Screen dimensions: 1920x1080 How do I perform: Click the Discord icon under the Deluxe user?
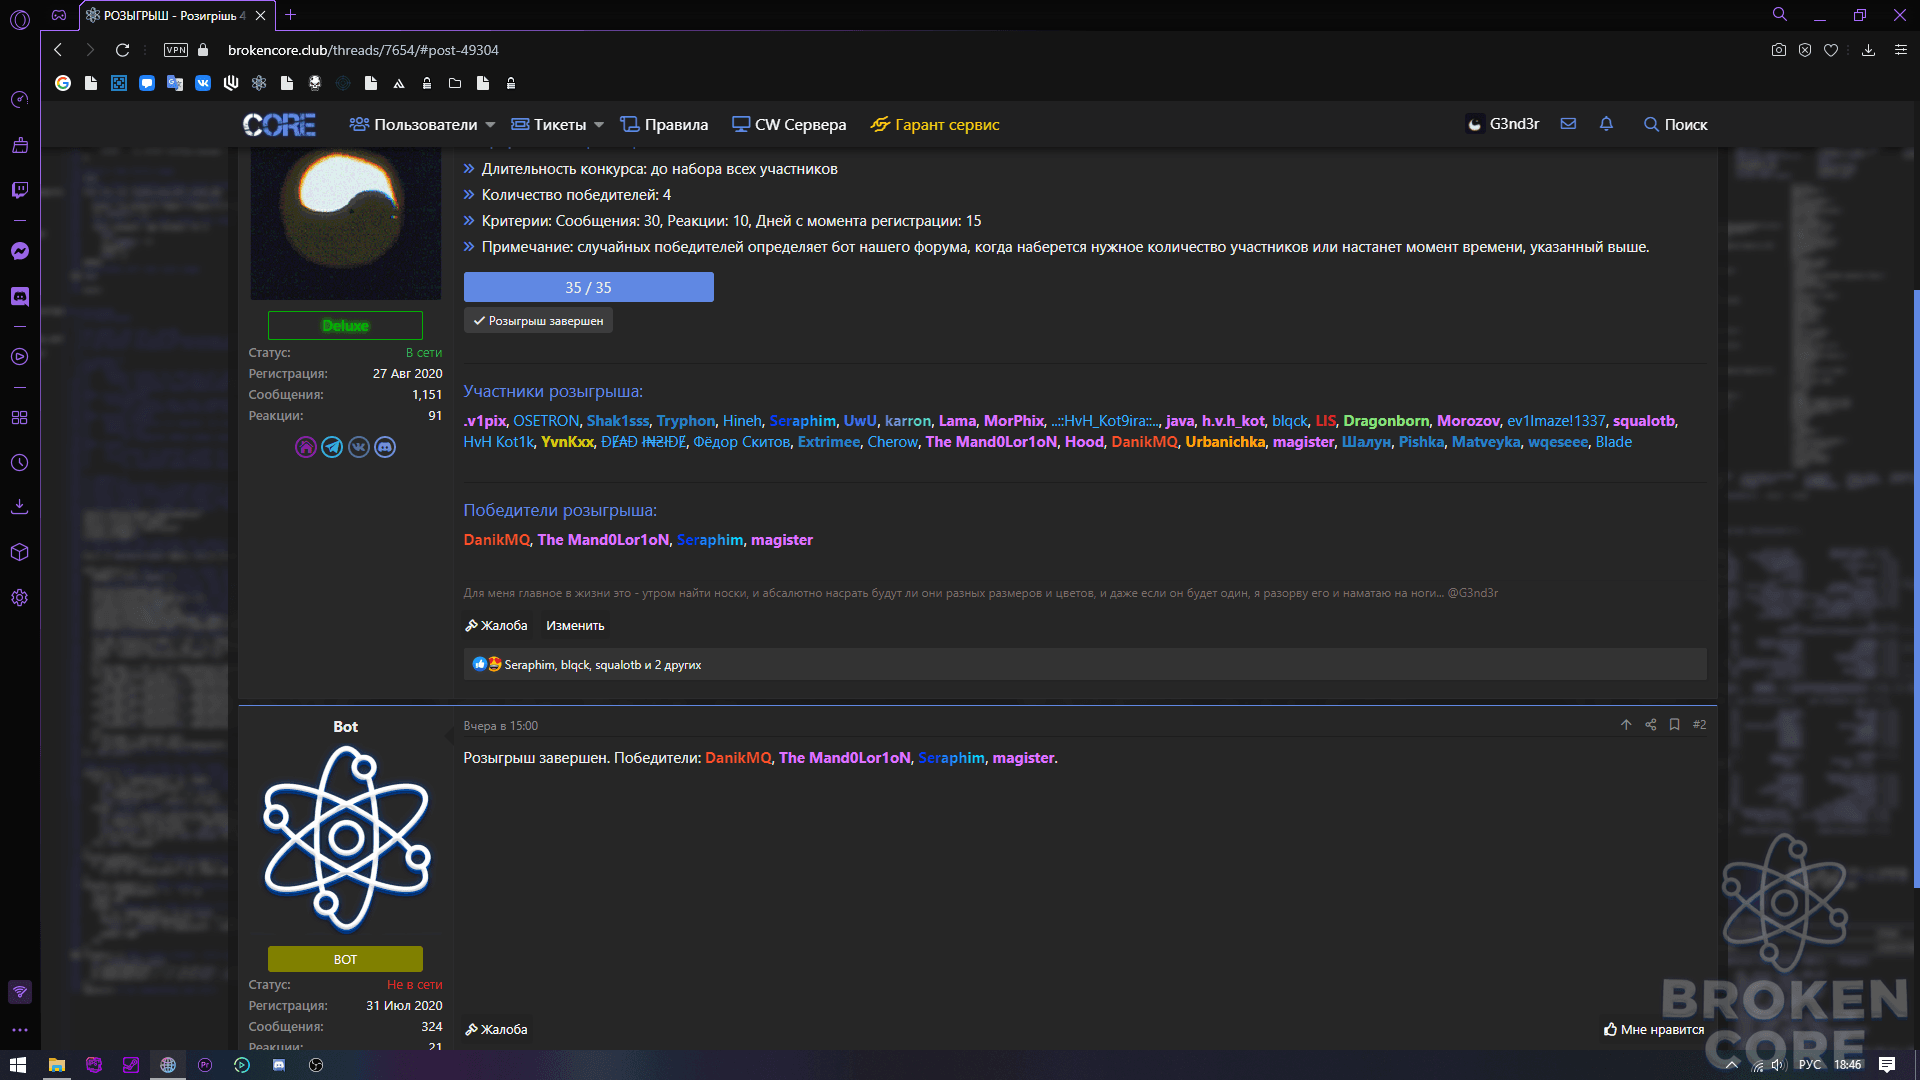(x=385, y=447)
